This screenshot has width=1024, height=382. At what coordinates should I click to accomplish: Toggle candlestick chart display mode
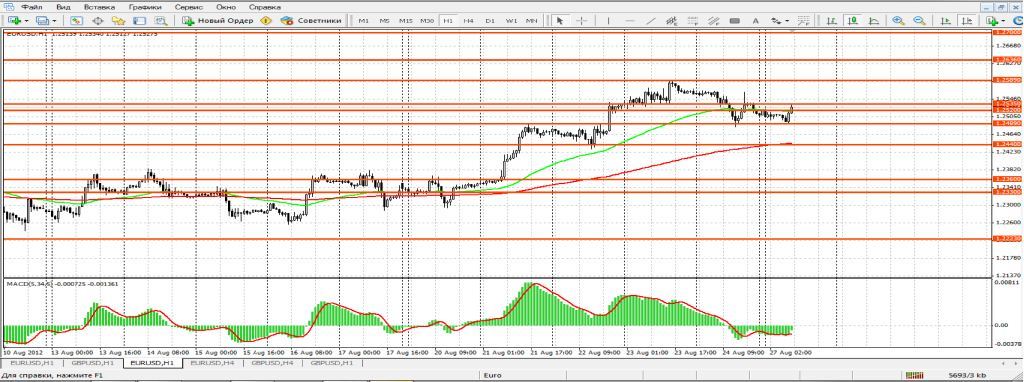[852, 20]
